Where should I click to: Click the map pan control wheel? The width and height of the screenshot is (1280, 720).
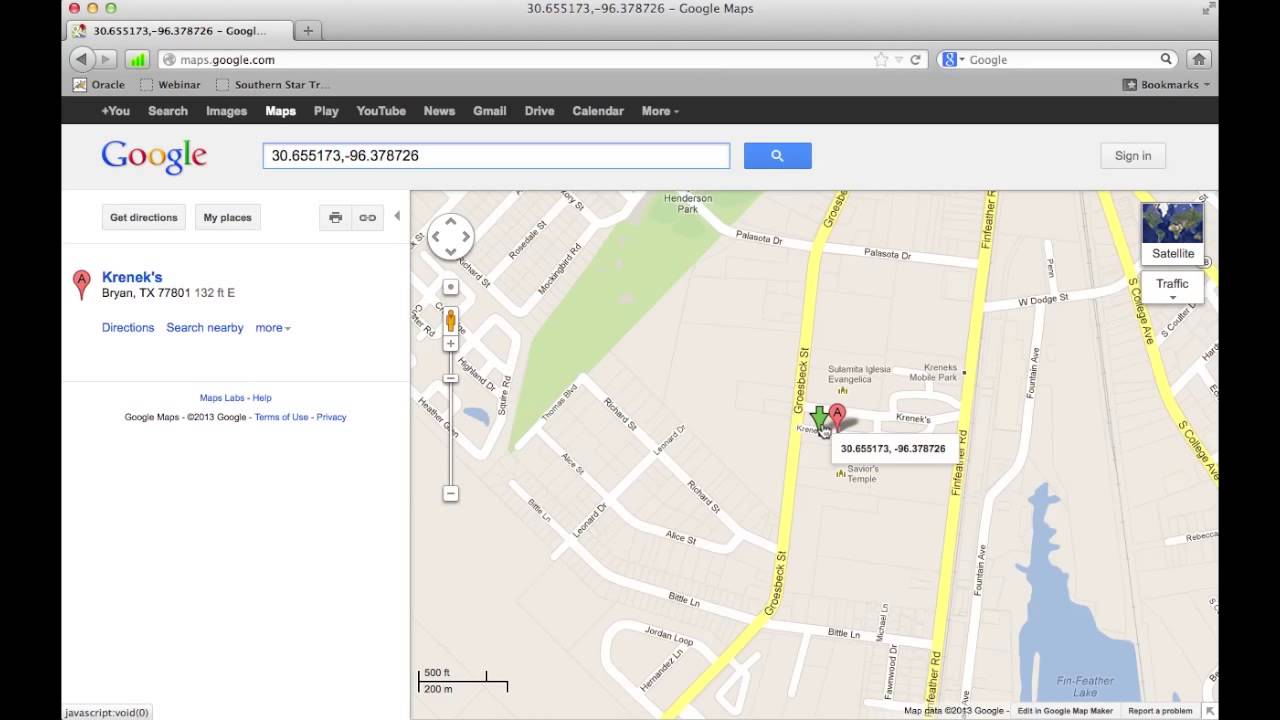coord(451,237)
